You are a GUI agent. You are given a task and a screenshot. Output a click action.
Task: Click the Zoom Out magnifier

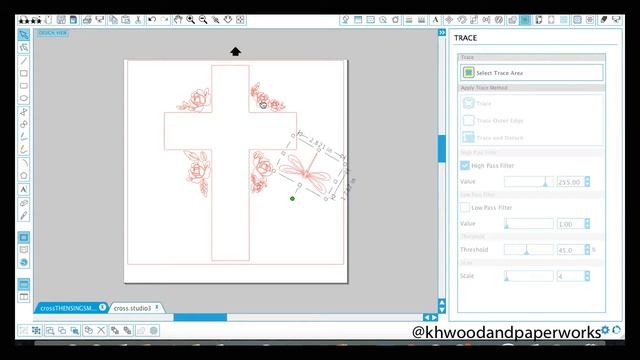(x=203, y=20)
